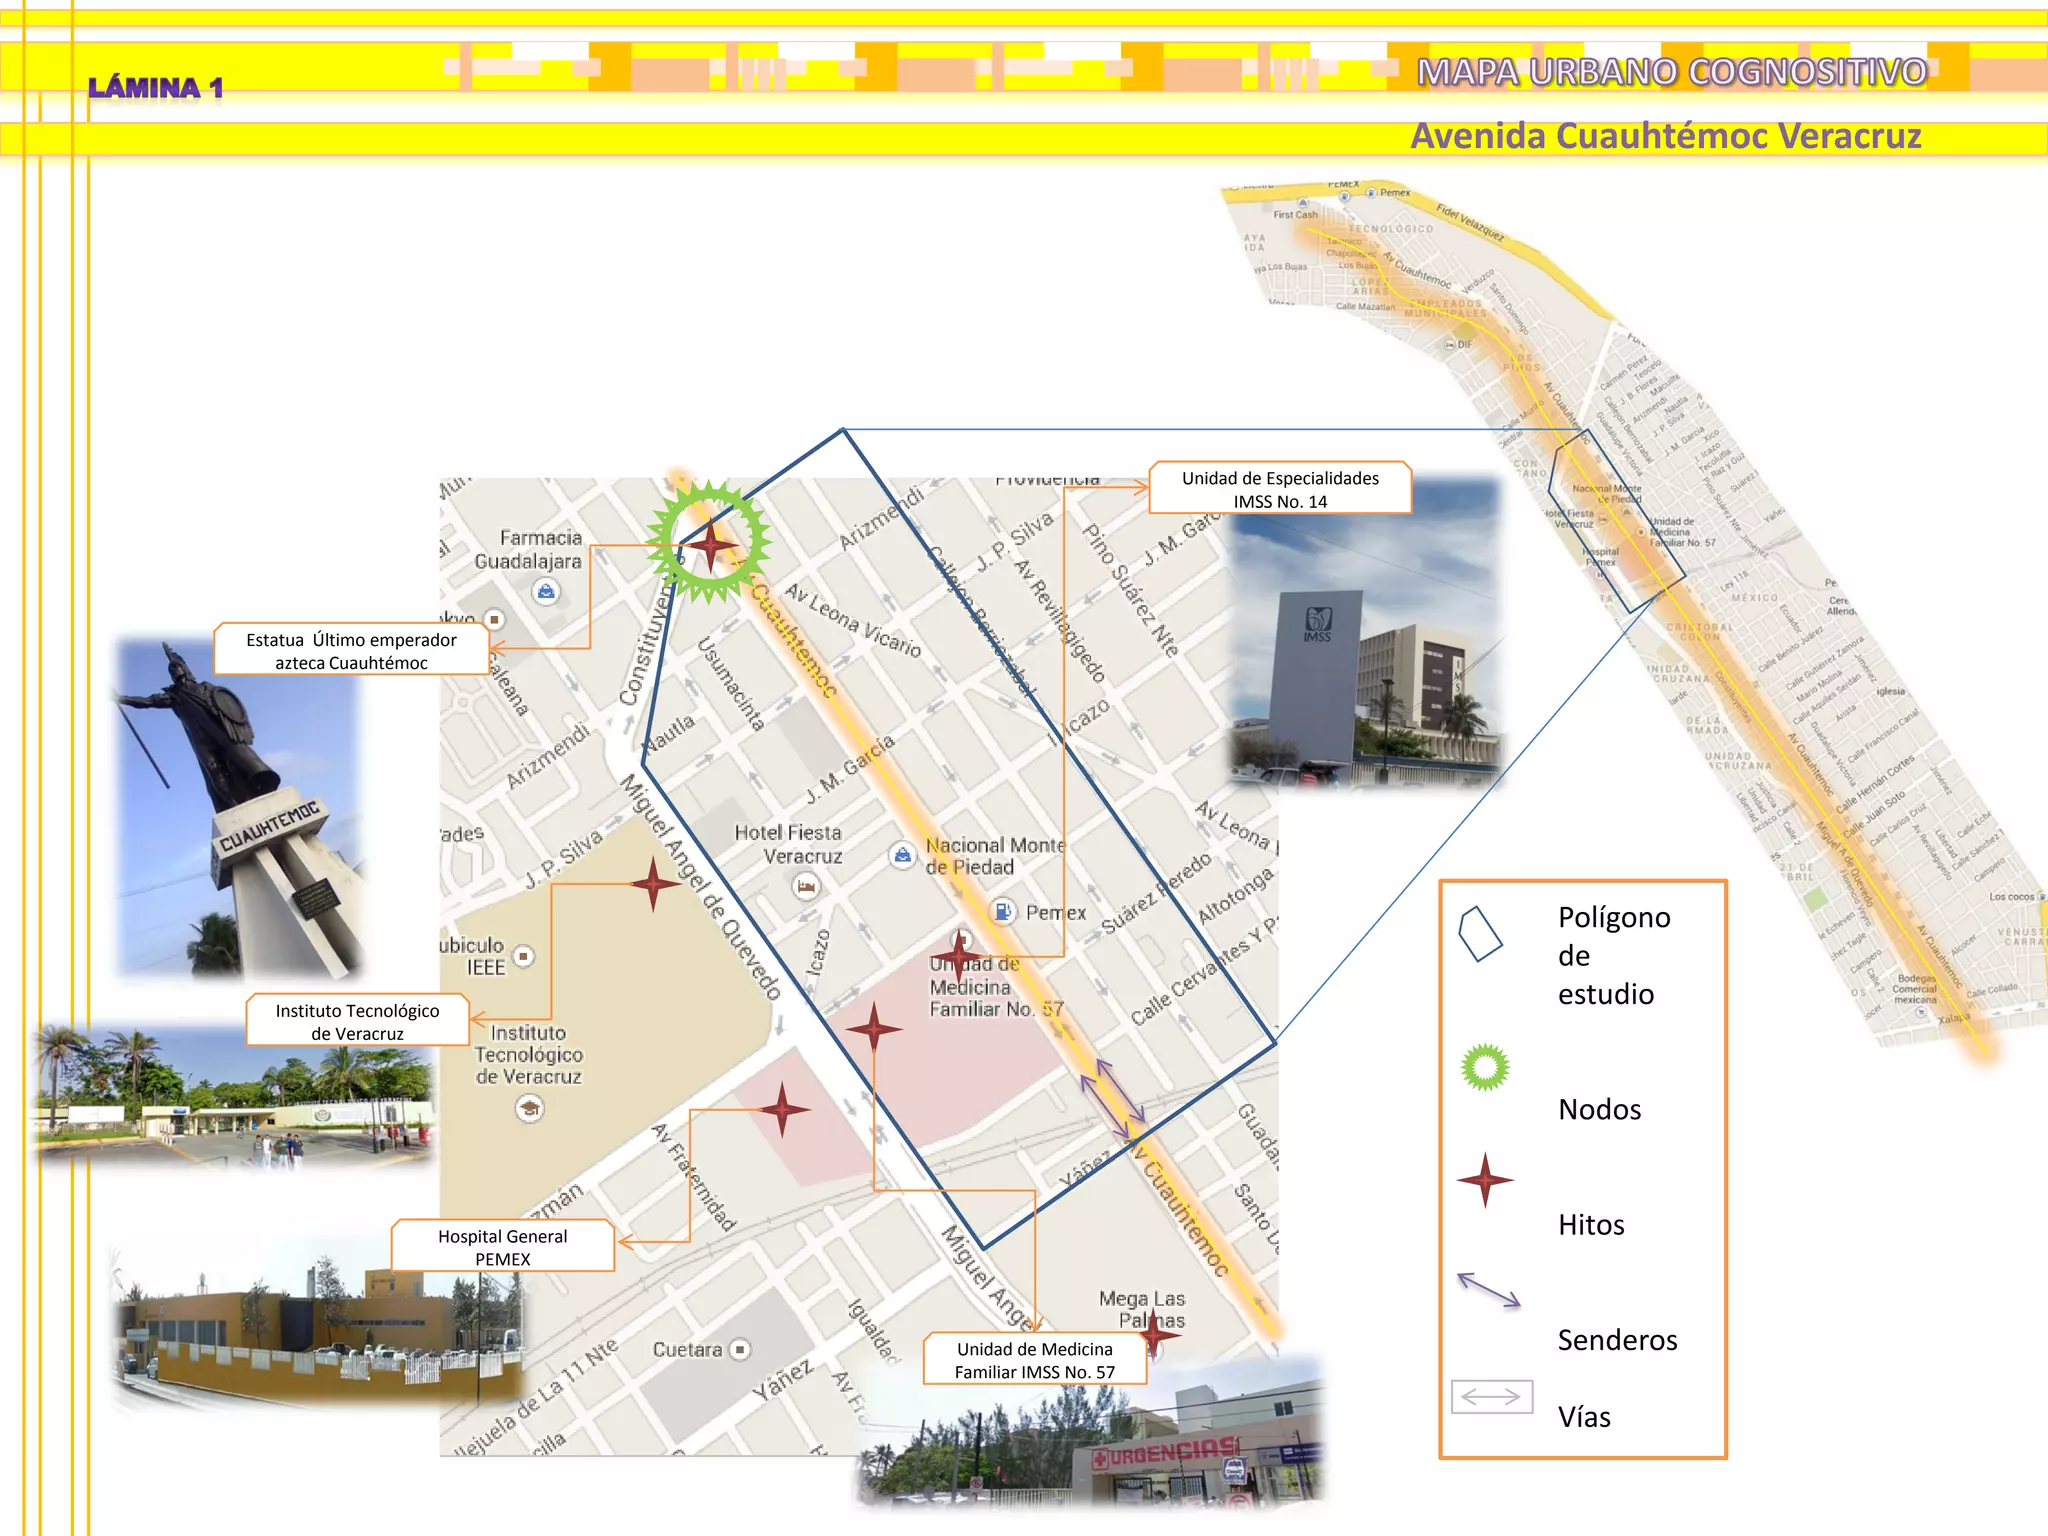
Task: Click the red Hitos star in the legend
Action: click(x=1485, y=1180)
